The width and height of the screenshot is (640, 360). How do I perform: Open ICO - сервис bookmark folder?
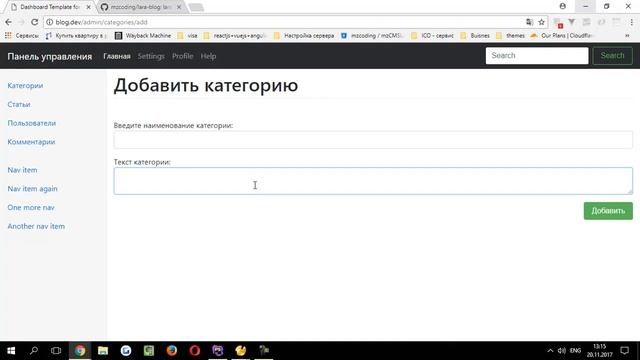click(433, 36)
